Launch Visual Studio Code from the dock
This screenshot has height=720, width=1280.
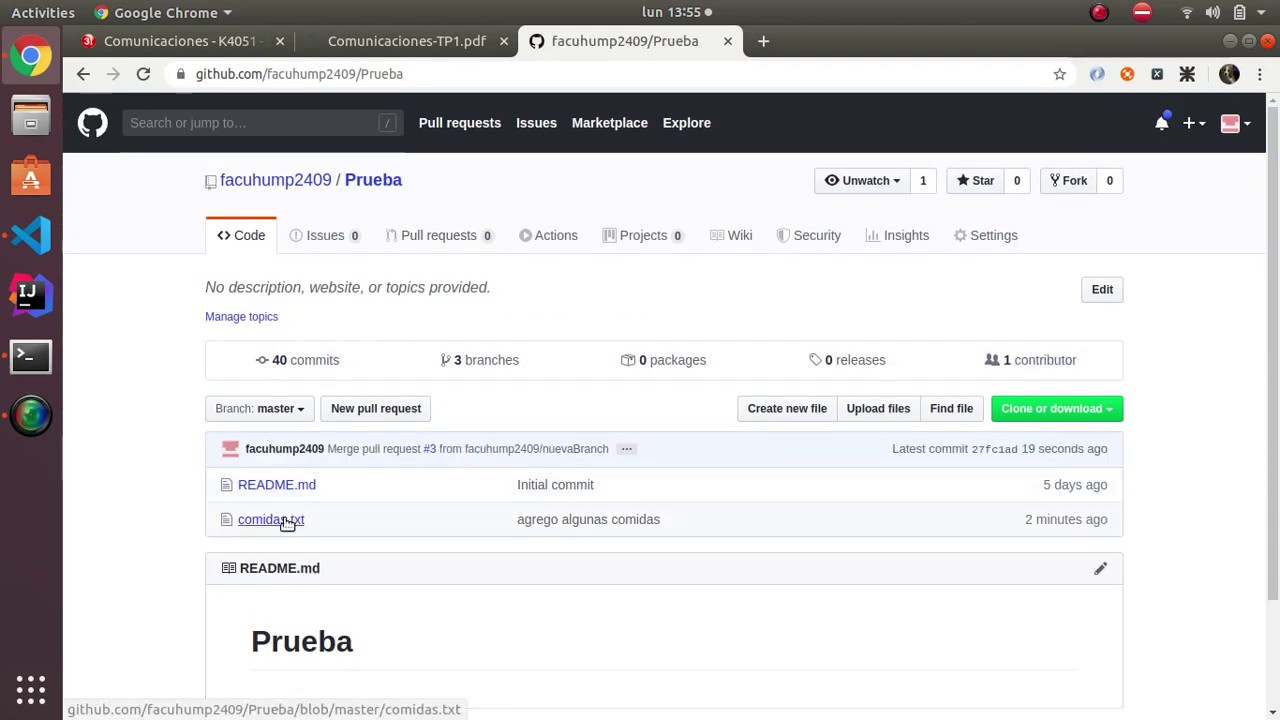(x=31, y=236)
